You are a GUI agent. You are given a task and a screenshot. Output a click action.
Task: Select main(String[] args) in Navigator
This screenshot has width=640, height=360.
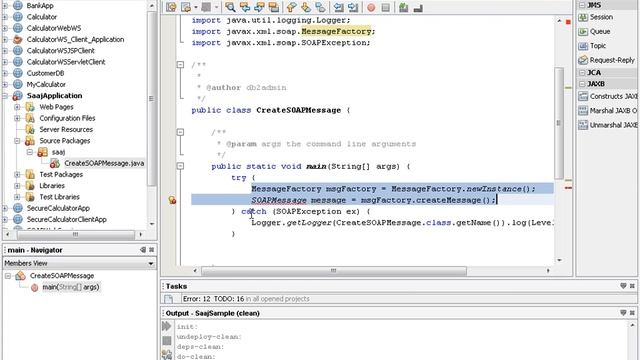71,287
